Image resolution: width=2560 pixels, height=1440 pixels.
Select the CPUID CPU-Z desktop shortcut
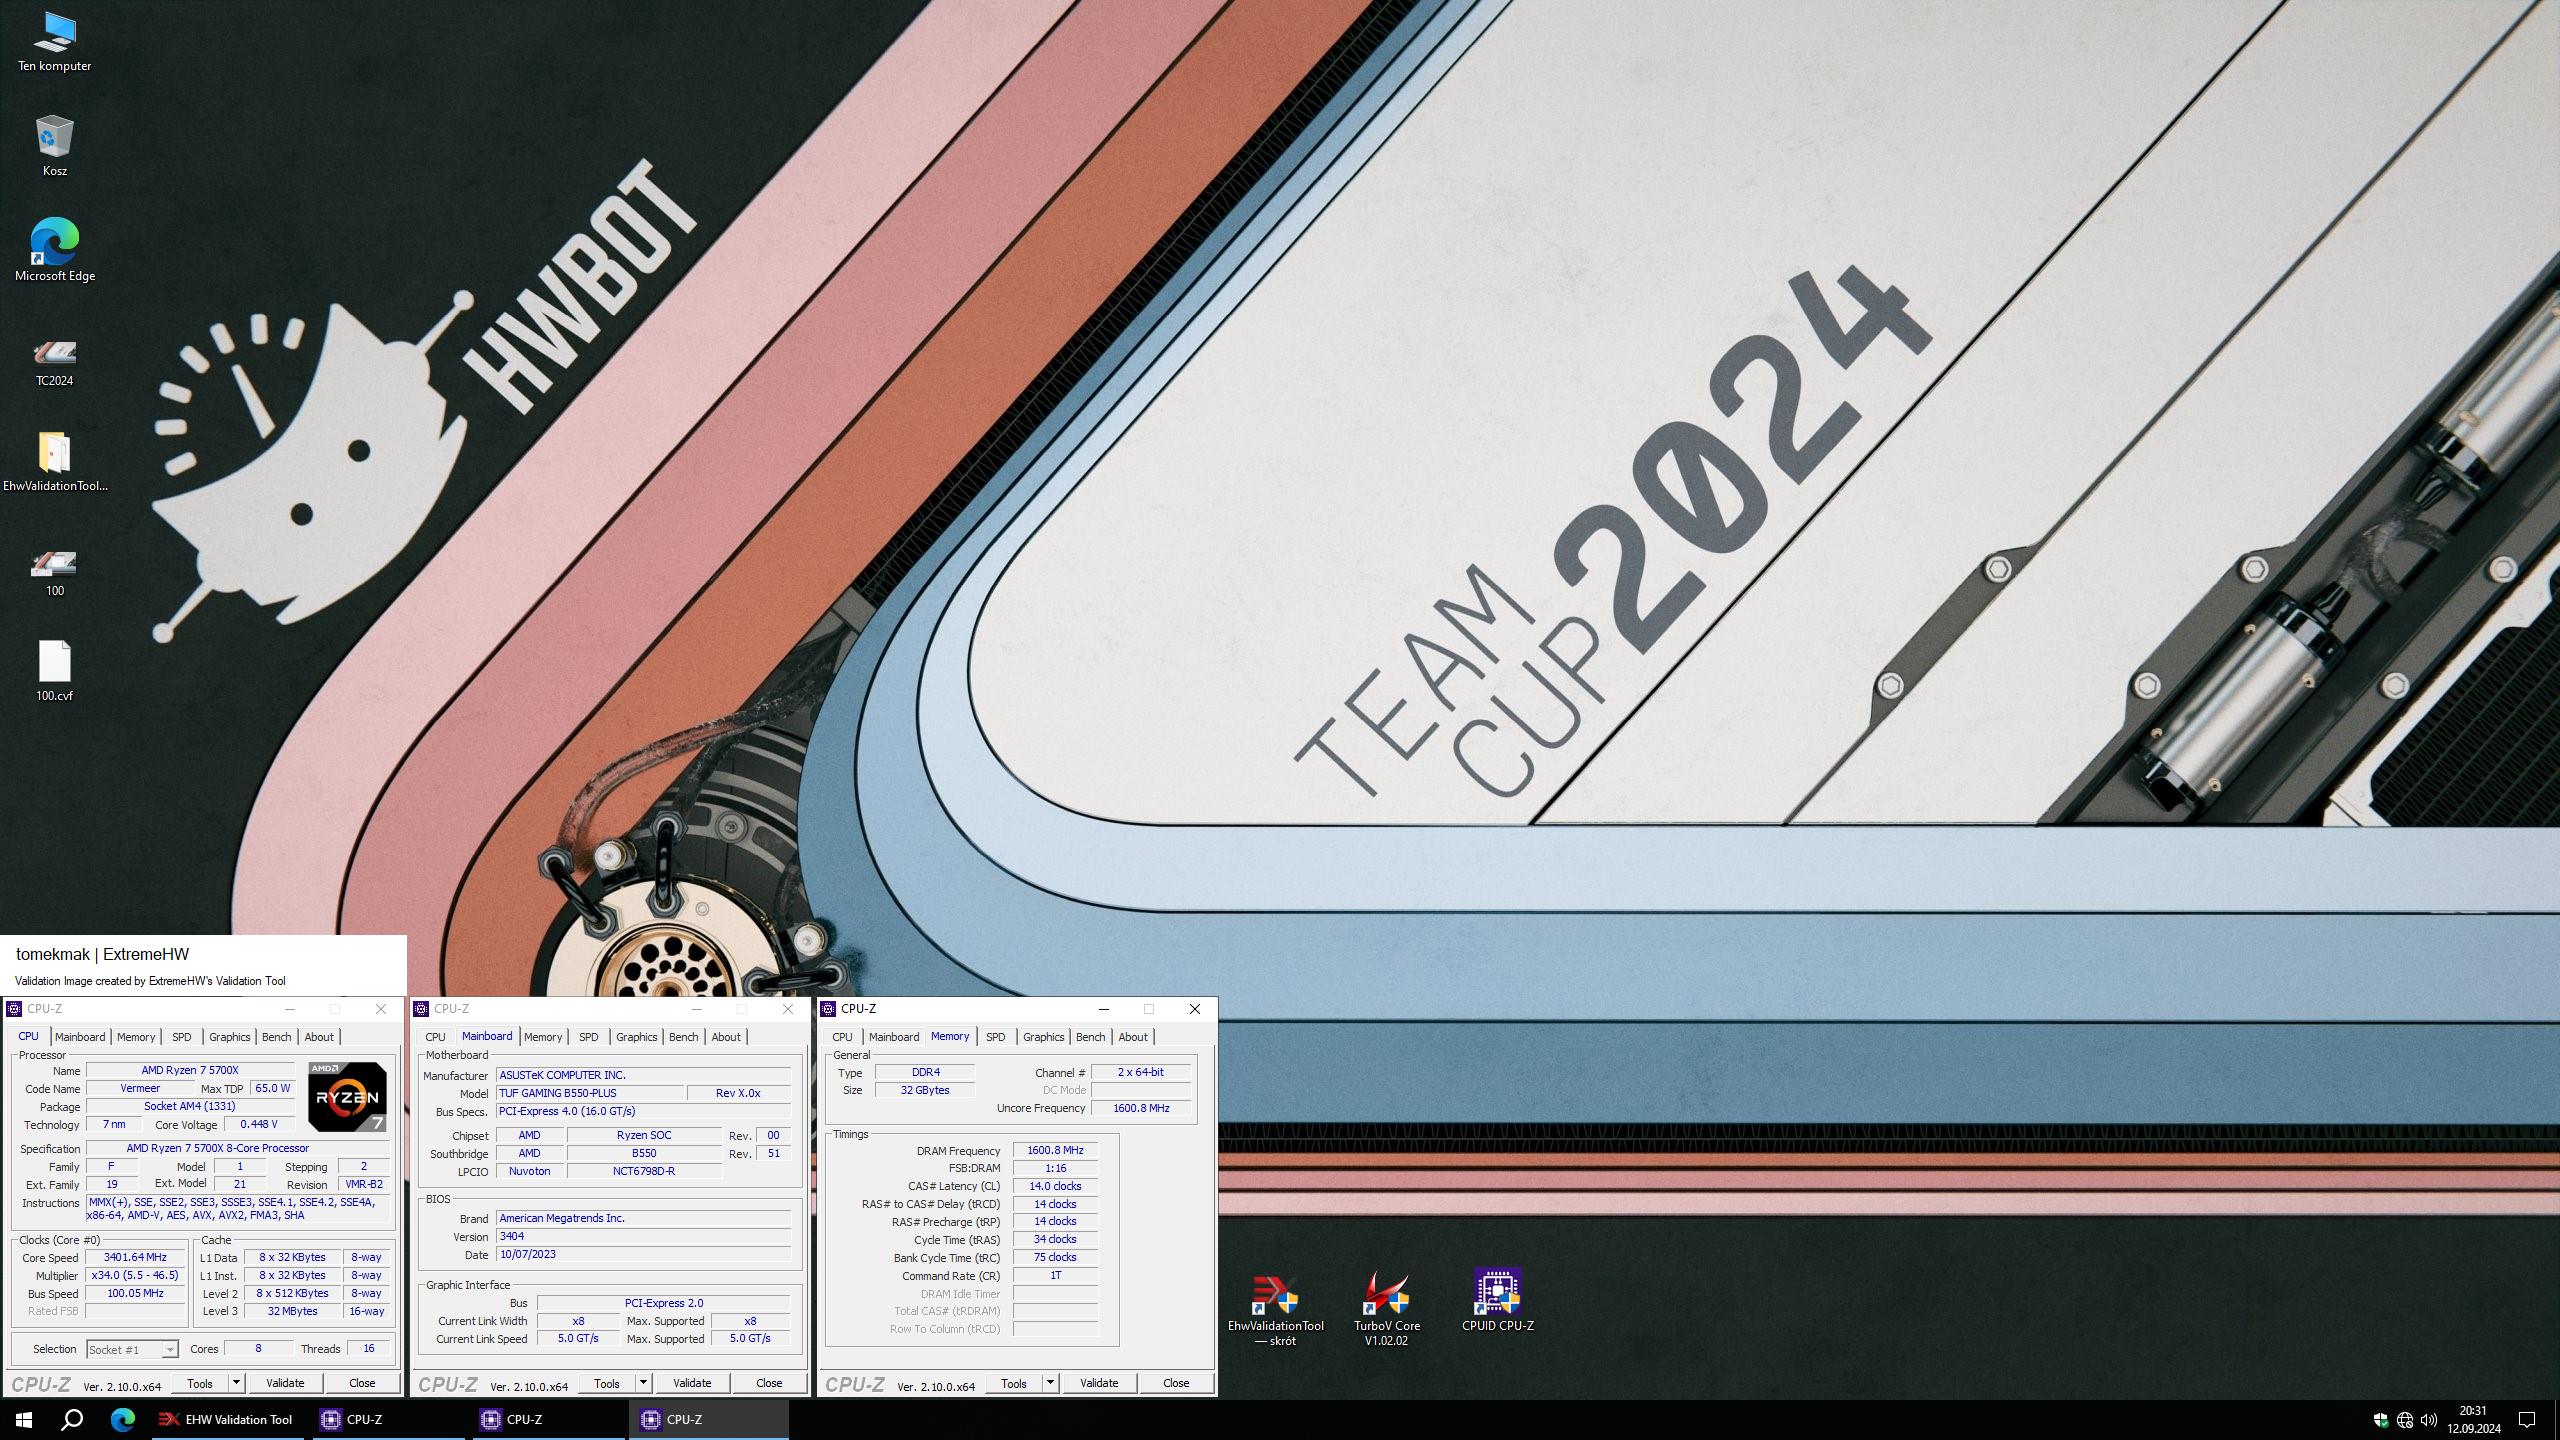click(1497, 1300)
